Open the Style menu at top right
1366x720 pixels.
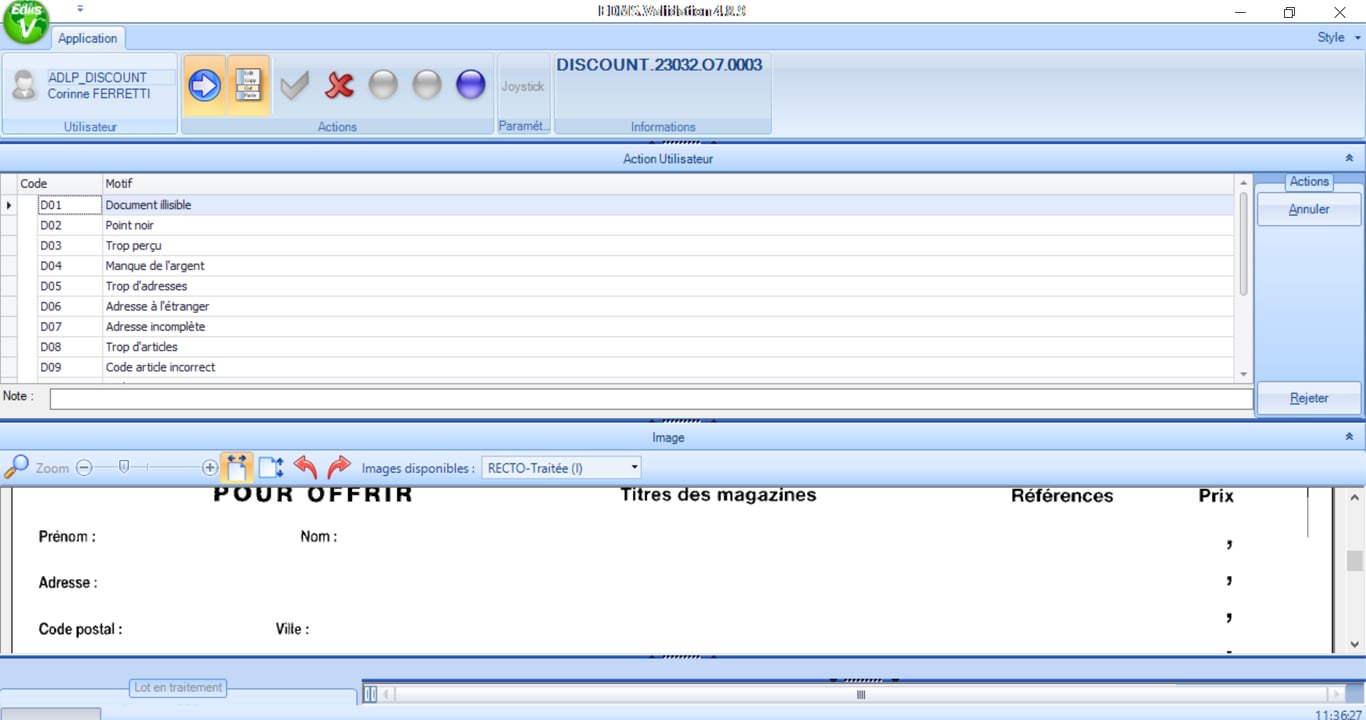pos(1338,37)
